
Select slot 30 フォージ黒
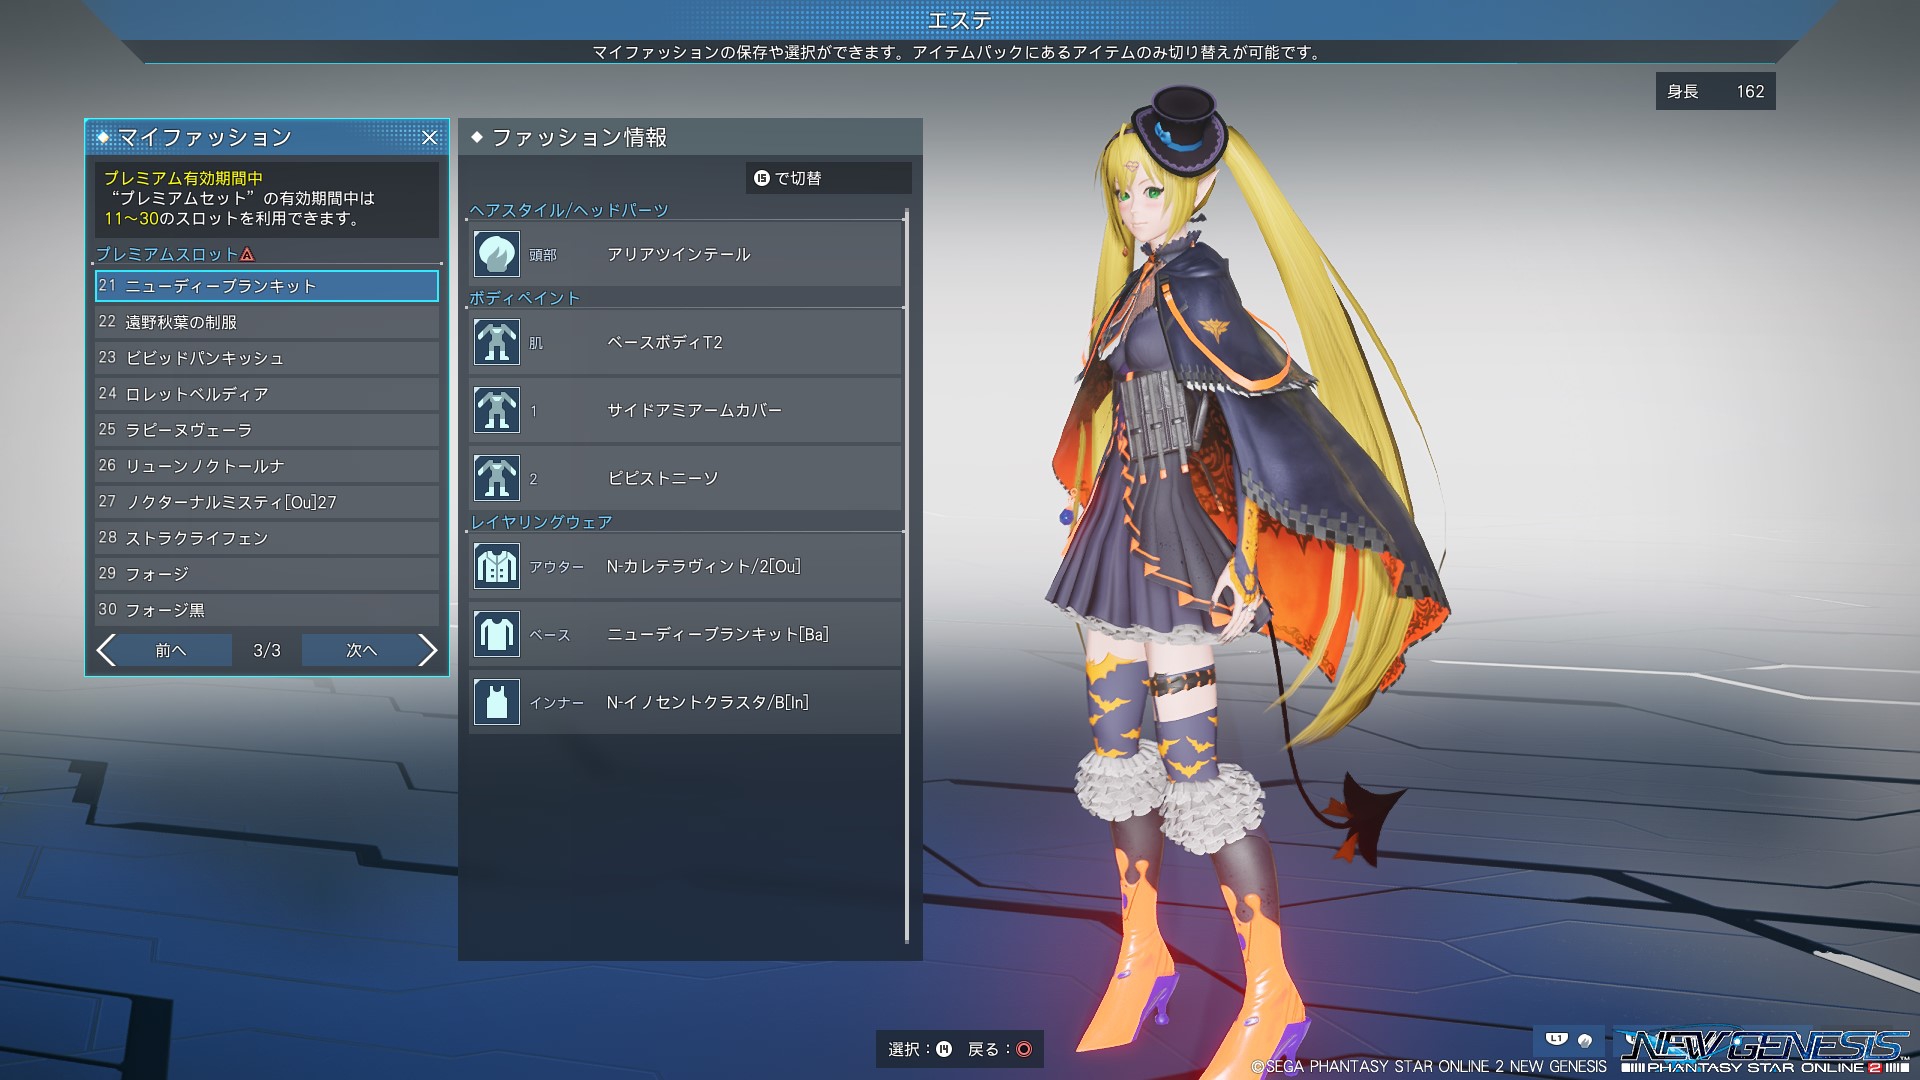[x=267, y=610]
